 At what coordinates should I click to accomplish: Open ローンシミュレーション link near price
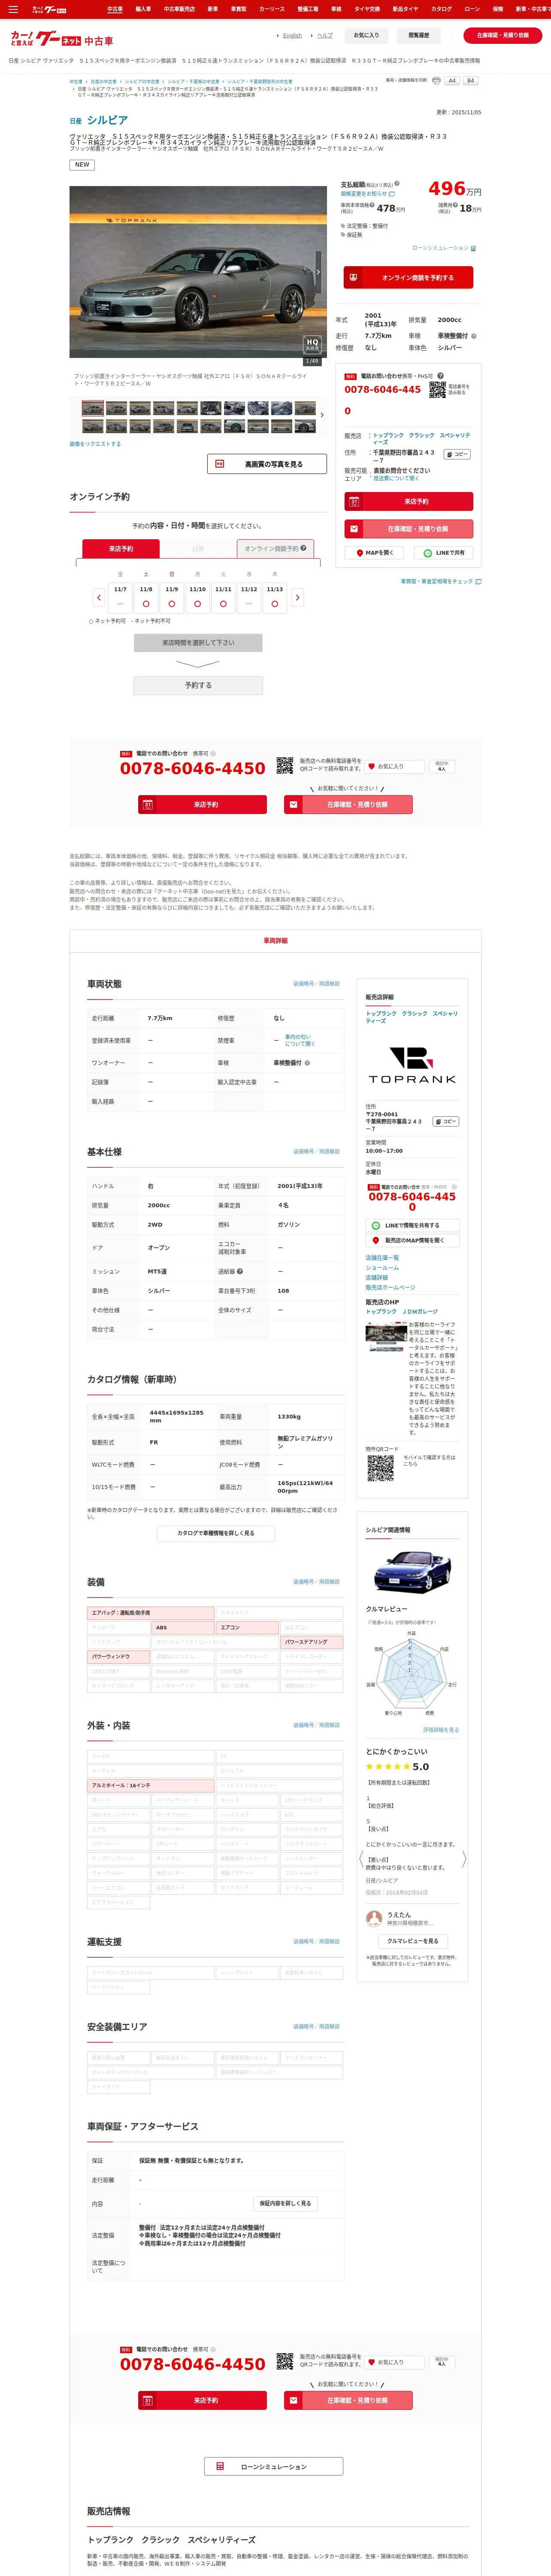pyautogui.click(x=444, y=248)
